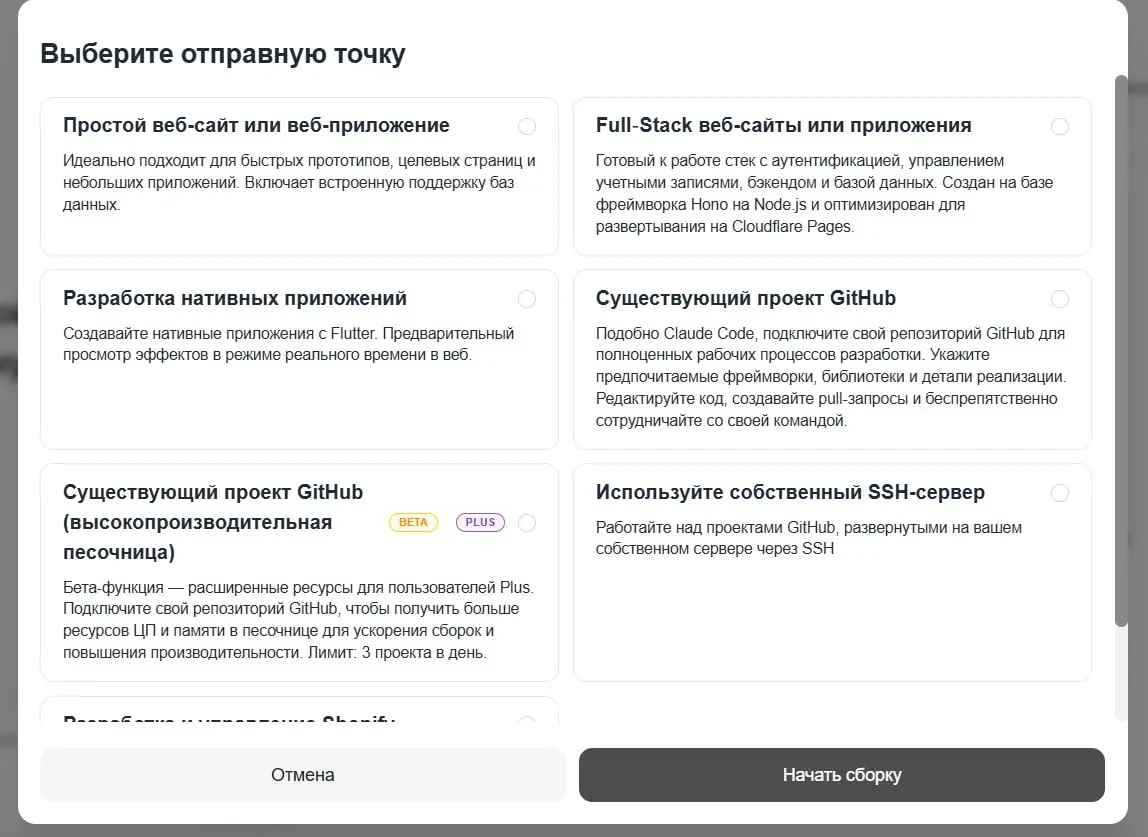1148x837 pixels.
Task: Click the PLUS badge on the sandbox card
Action: coord(480,522)
